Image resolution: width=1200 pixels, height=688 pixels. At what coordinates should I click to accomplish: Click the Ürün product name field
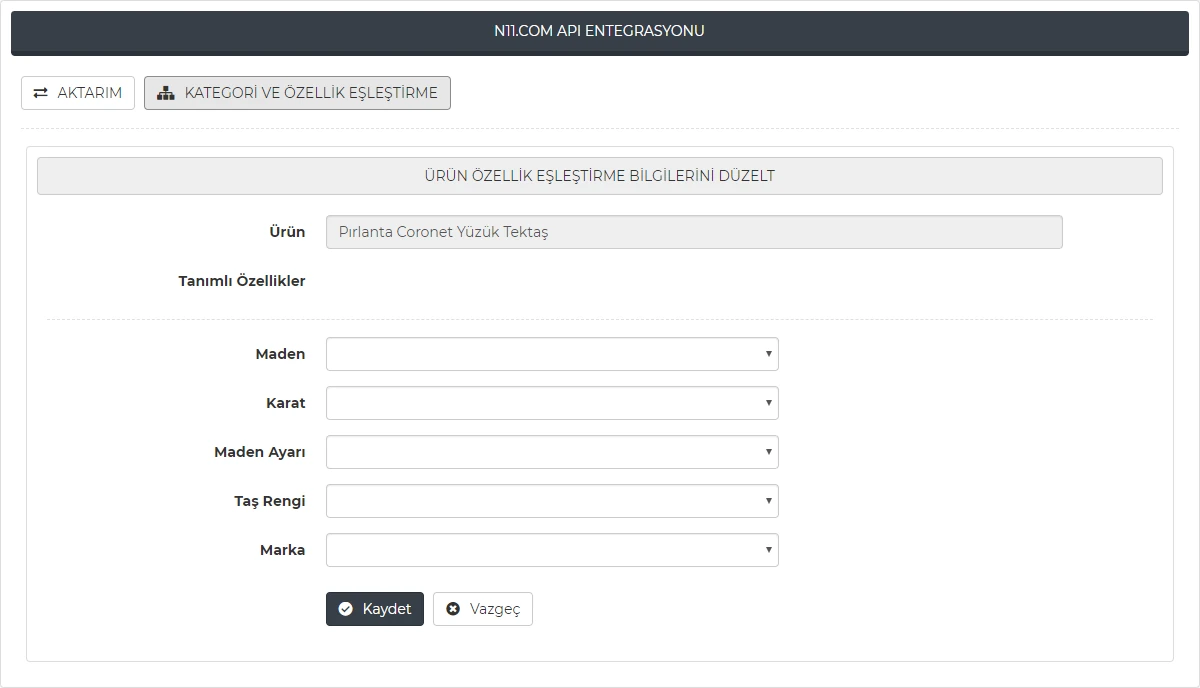(693, 232)
